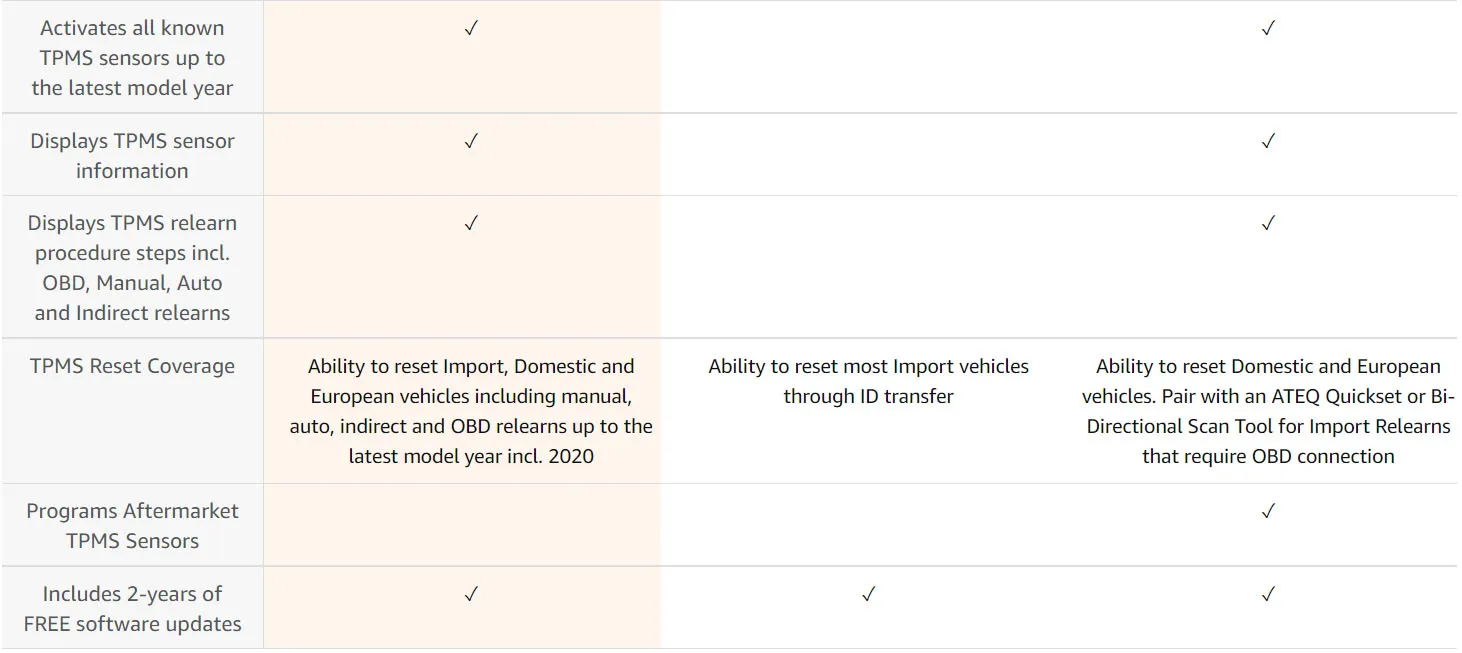This screenshot has width=1462, height=653.
Task: Select 'Includes 2-years of FREE software updates' label
Action: pyautogui.click(x=132, y=609)
